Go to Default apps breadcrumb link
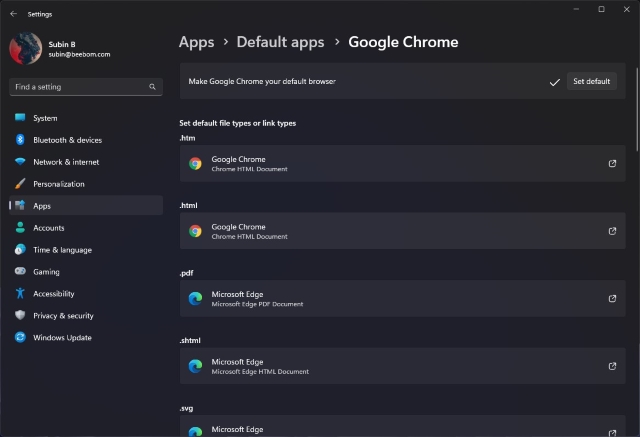The width and height of the screenshot is (640, 437). (x=280, y=42)
